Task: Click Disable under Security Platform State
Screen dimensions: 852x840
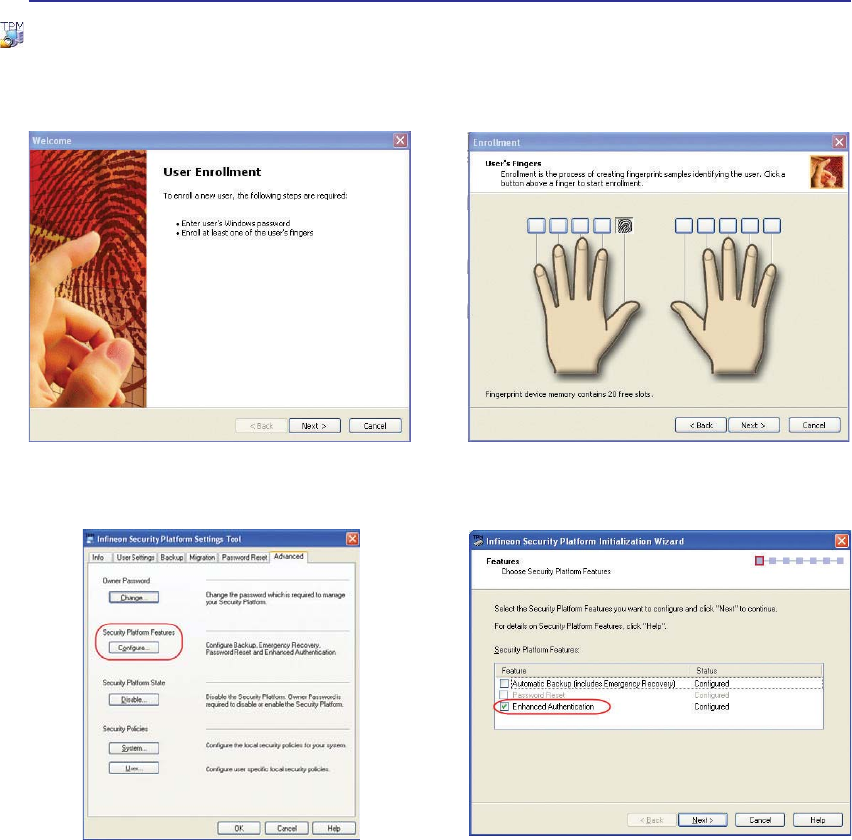Action: [x=134, y=700]
